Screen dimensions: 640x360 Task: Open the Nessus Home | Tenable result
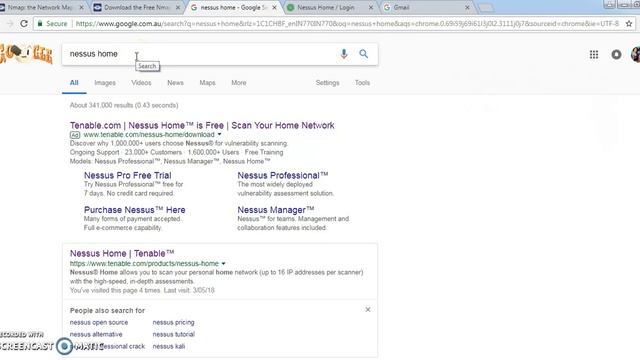[122, 253]
